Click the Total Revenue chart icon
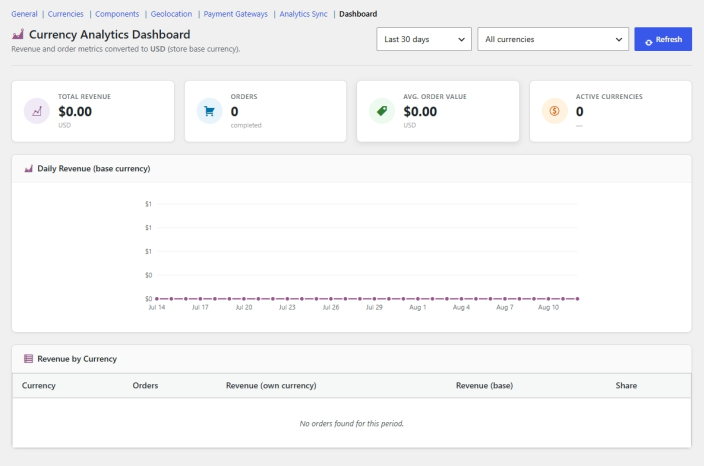The width and height of the screenshot is (704, 466). 37,111
